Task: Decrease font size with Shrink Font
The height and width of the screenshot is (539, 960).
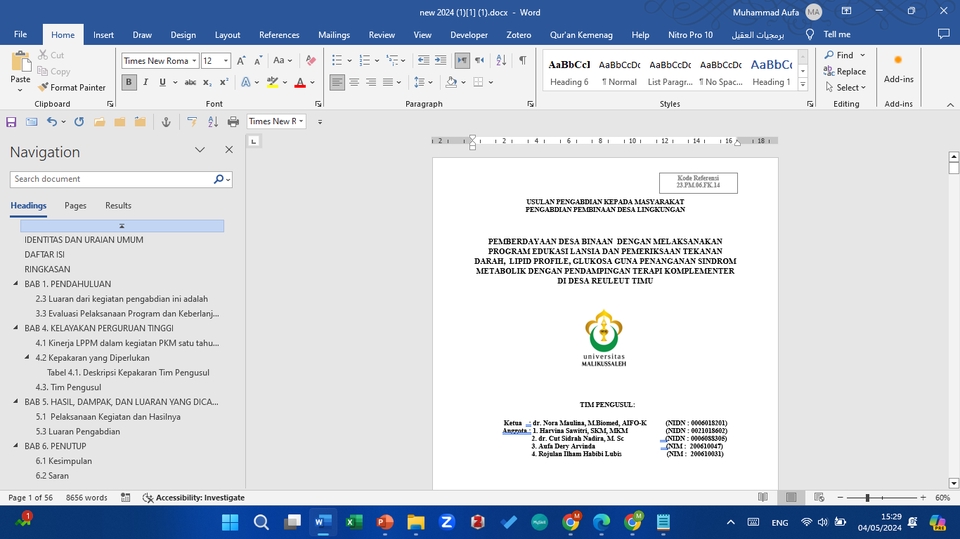Action: coord(258,61)
